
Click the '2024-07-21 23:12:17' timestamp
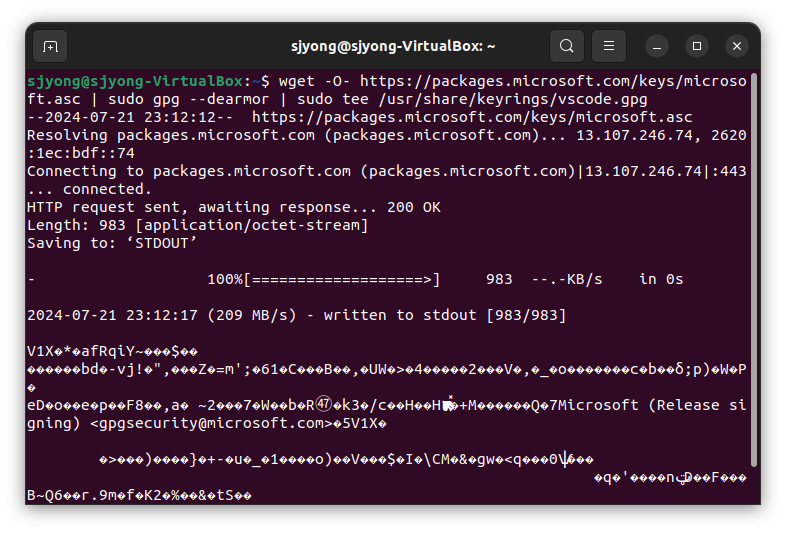pos(112,316)
